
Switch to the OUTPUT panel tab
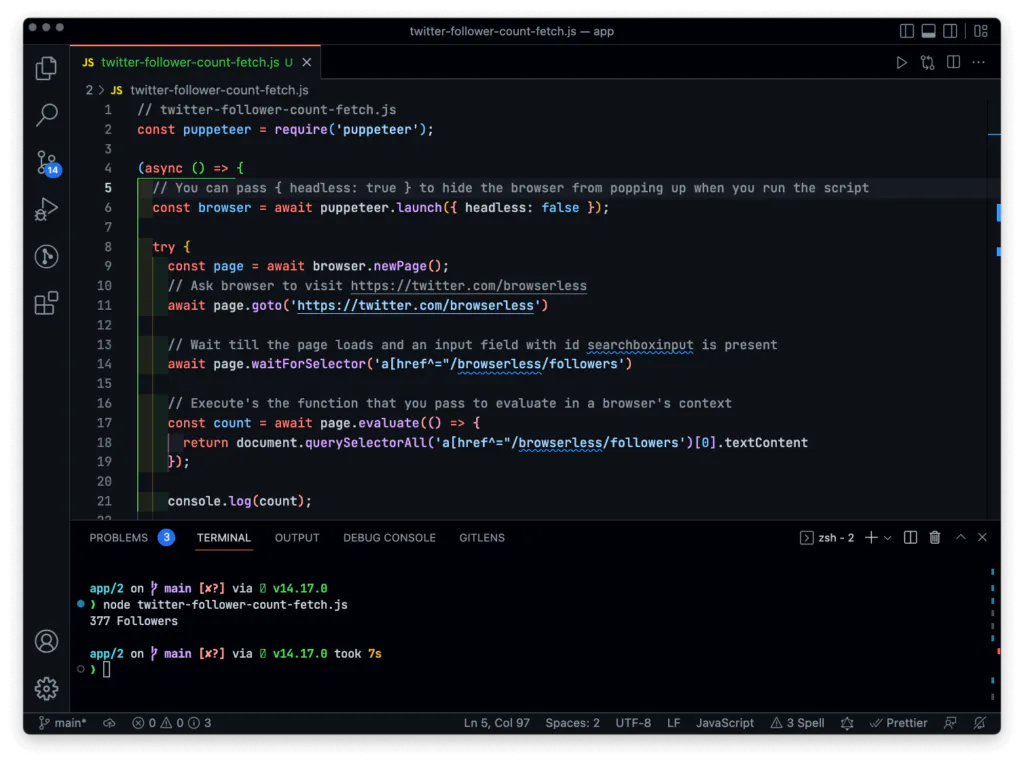click(297, 538)
